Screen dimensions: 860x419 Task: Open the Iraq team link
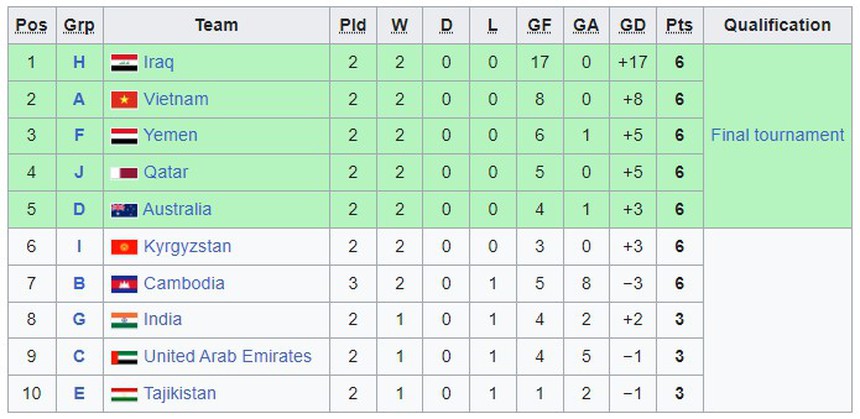[158, 62]
